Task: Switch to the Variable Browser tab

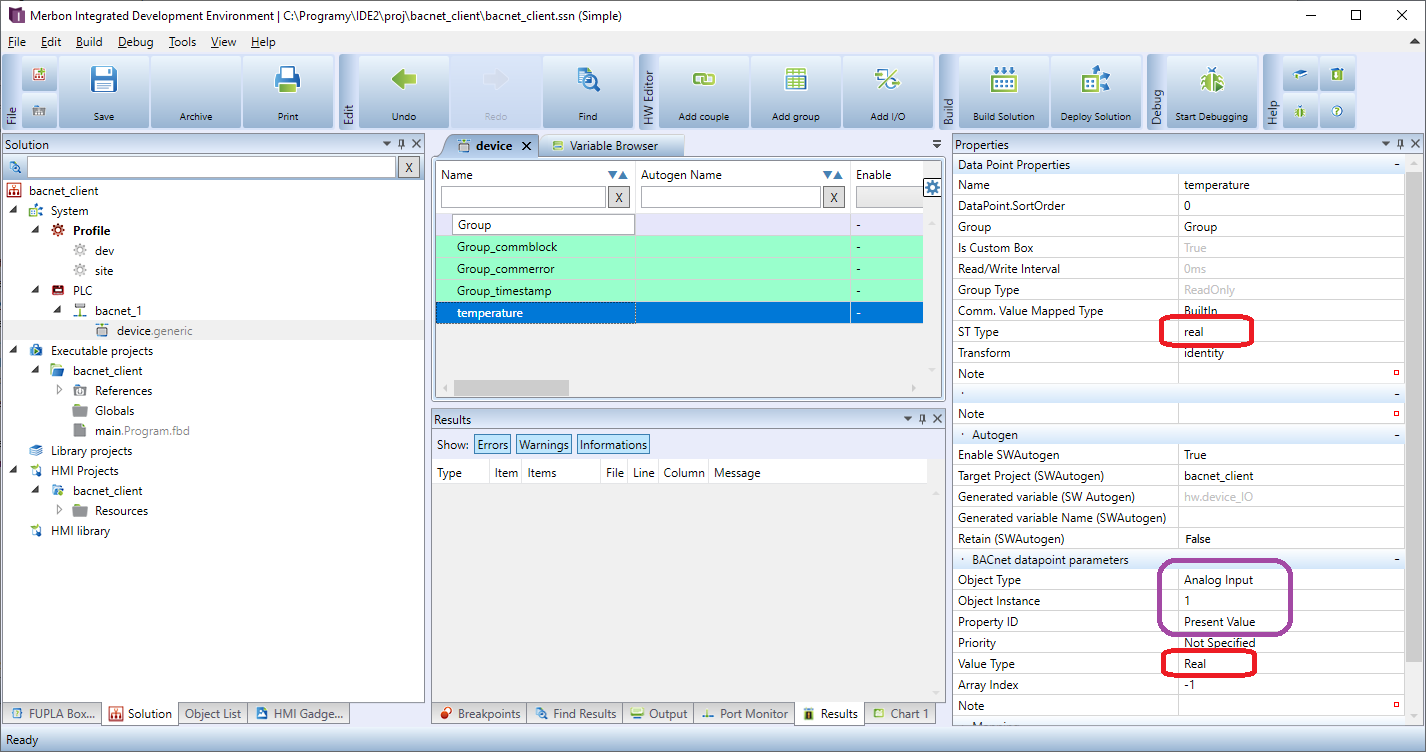Action: pyautogui.click(x=612, y=145)
